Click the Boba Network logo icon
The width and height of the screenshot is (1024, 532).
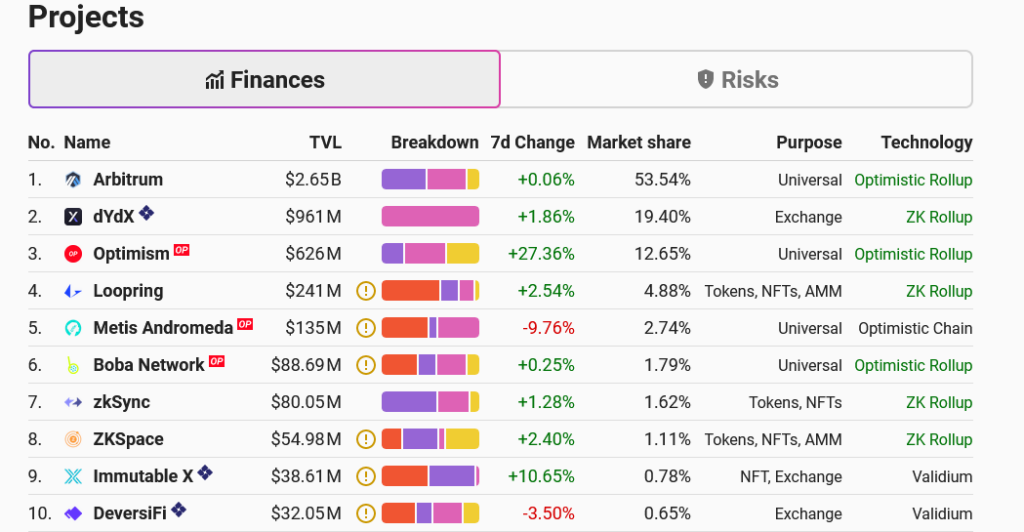73,365
